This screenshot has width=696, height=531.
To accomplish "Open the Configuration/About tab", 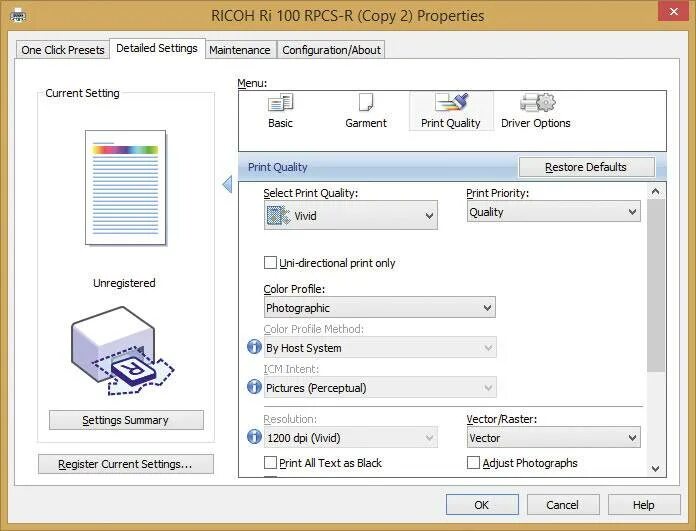I will [332, 50].
